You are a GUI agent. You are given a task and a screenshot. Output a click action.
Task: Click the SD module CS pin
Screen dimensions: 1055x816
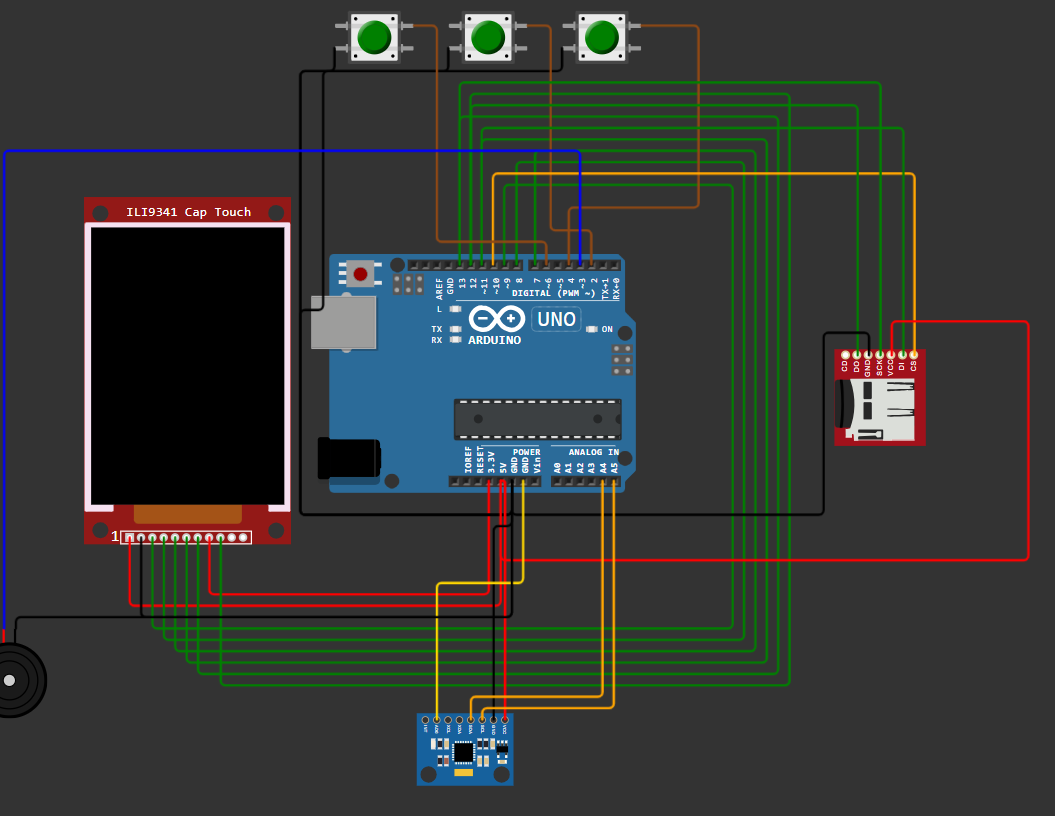pos(914,355)
